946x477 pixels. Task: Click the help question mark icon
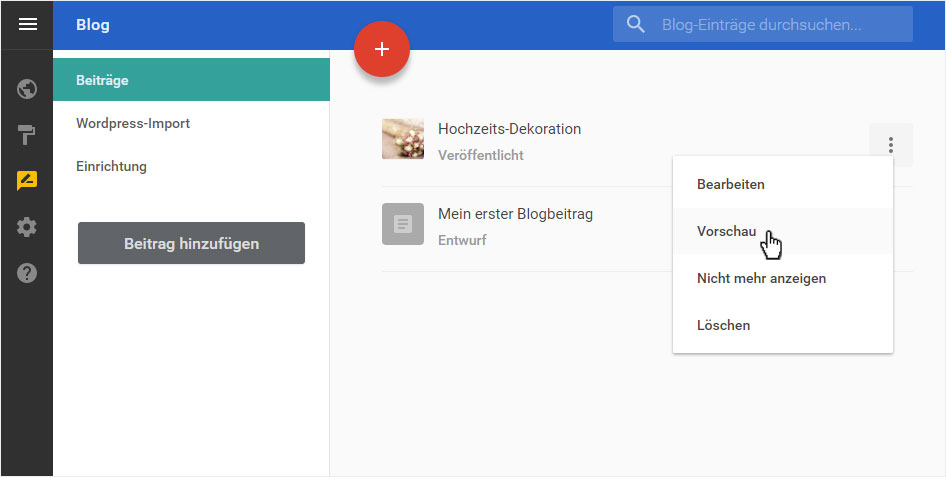27,273
